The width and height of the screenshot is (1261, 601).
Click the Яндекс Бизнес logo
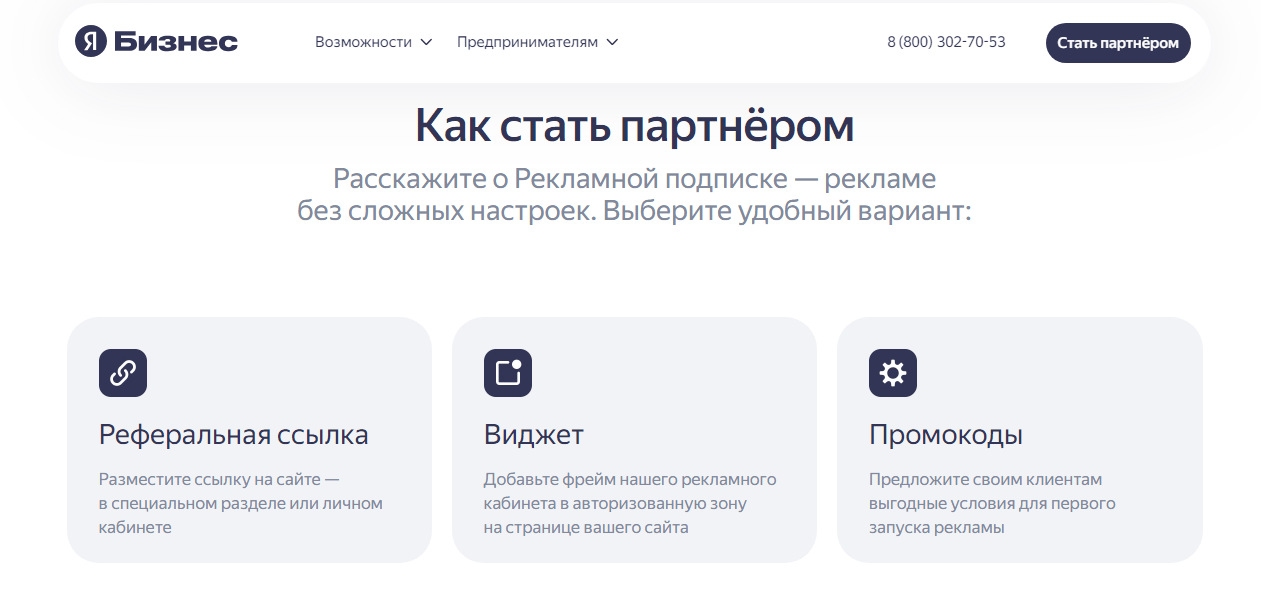(156, 42)
